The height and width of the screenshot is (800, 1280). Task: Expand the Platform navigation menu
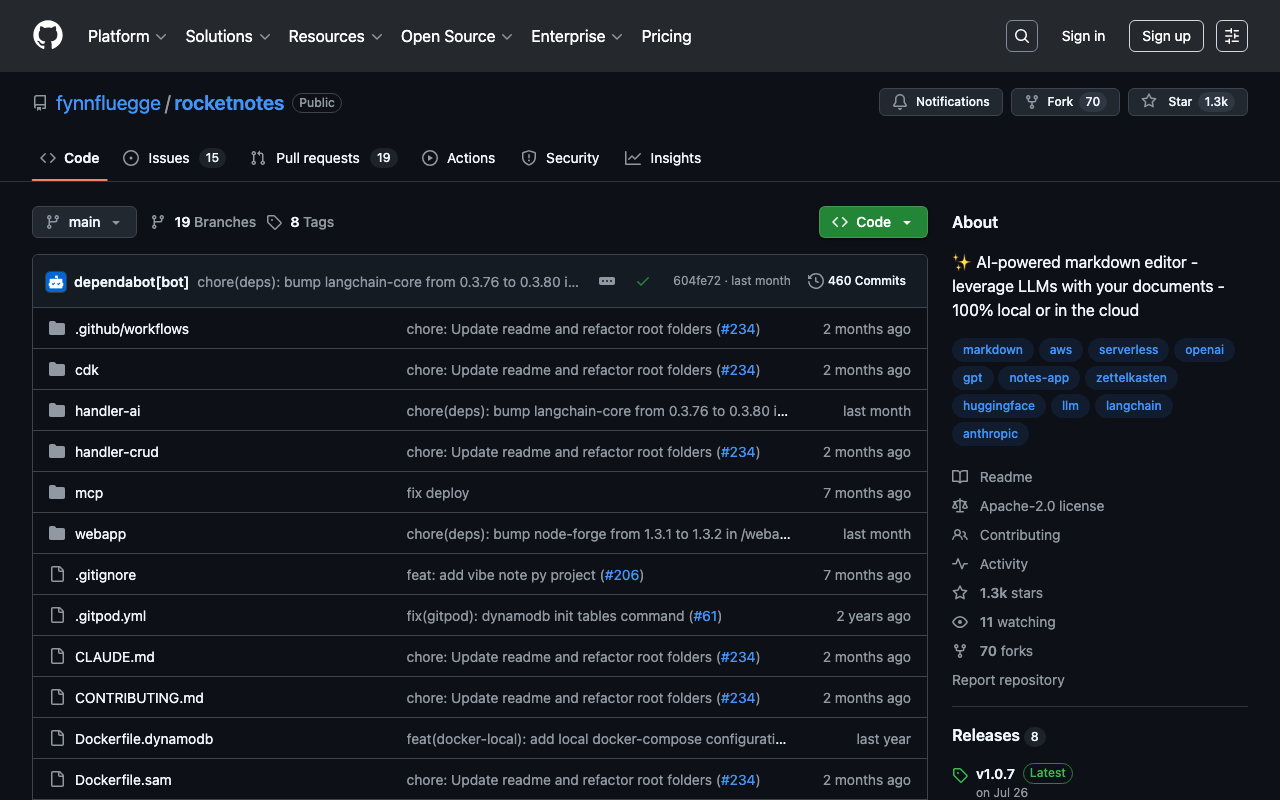[x=127, y=36]
